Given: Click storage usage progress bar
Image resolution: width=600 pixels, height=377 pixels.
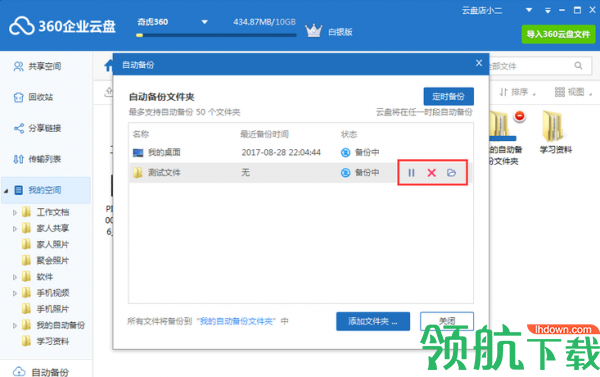Looking at the screenshot, I should tap(216, 35).
